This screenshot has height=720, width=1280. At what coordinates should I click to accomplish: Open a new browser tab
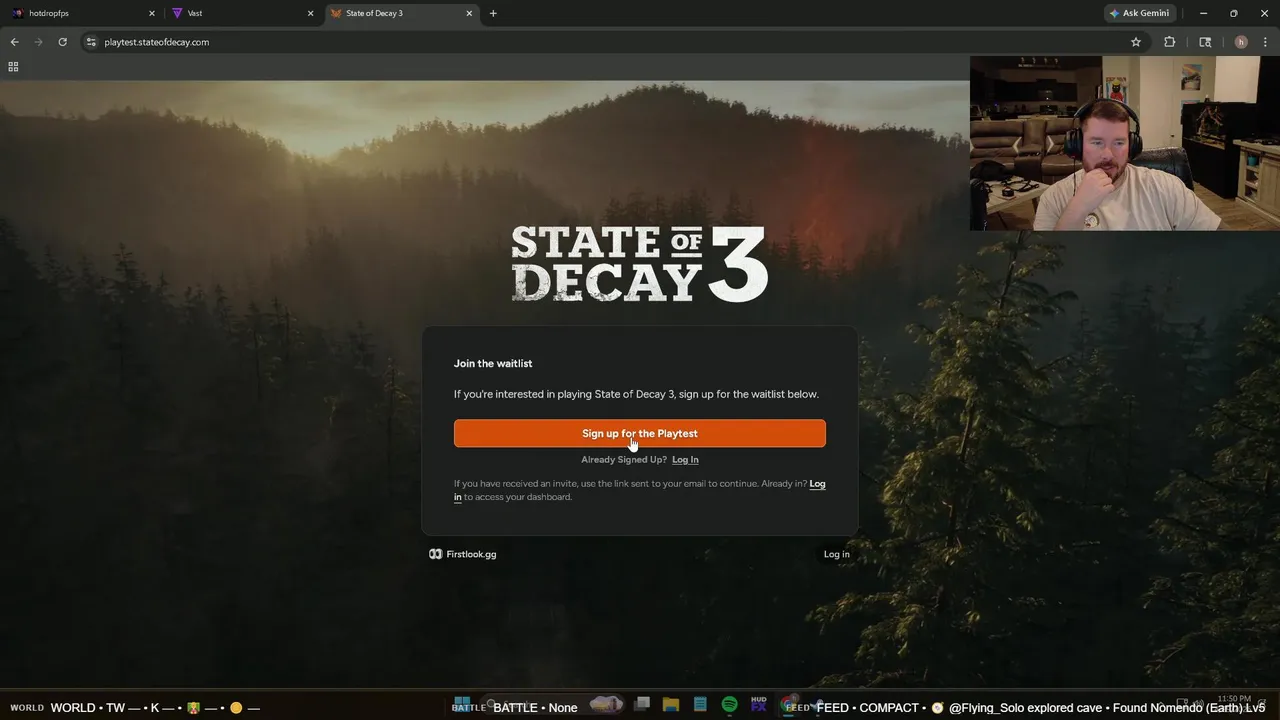tap(493, 13)
